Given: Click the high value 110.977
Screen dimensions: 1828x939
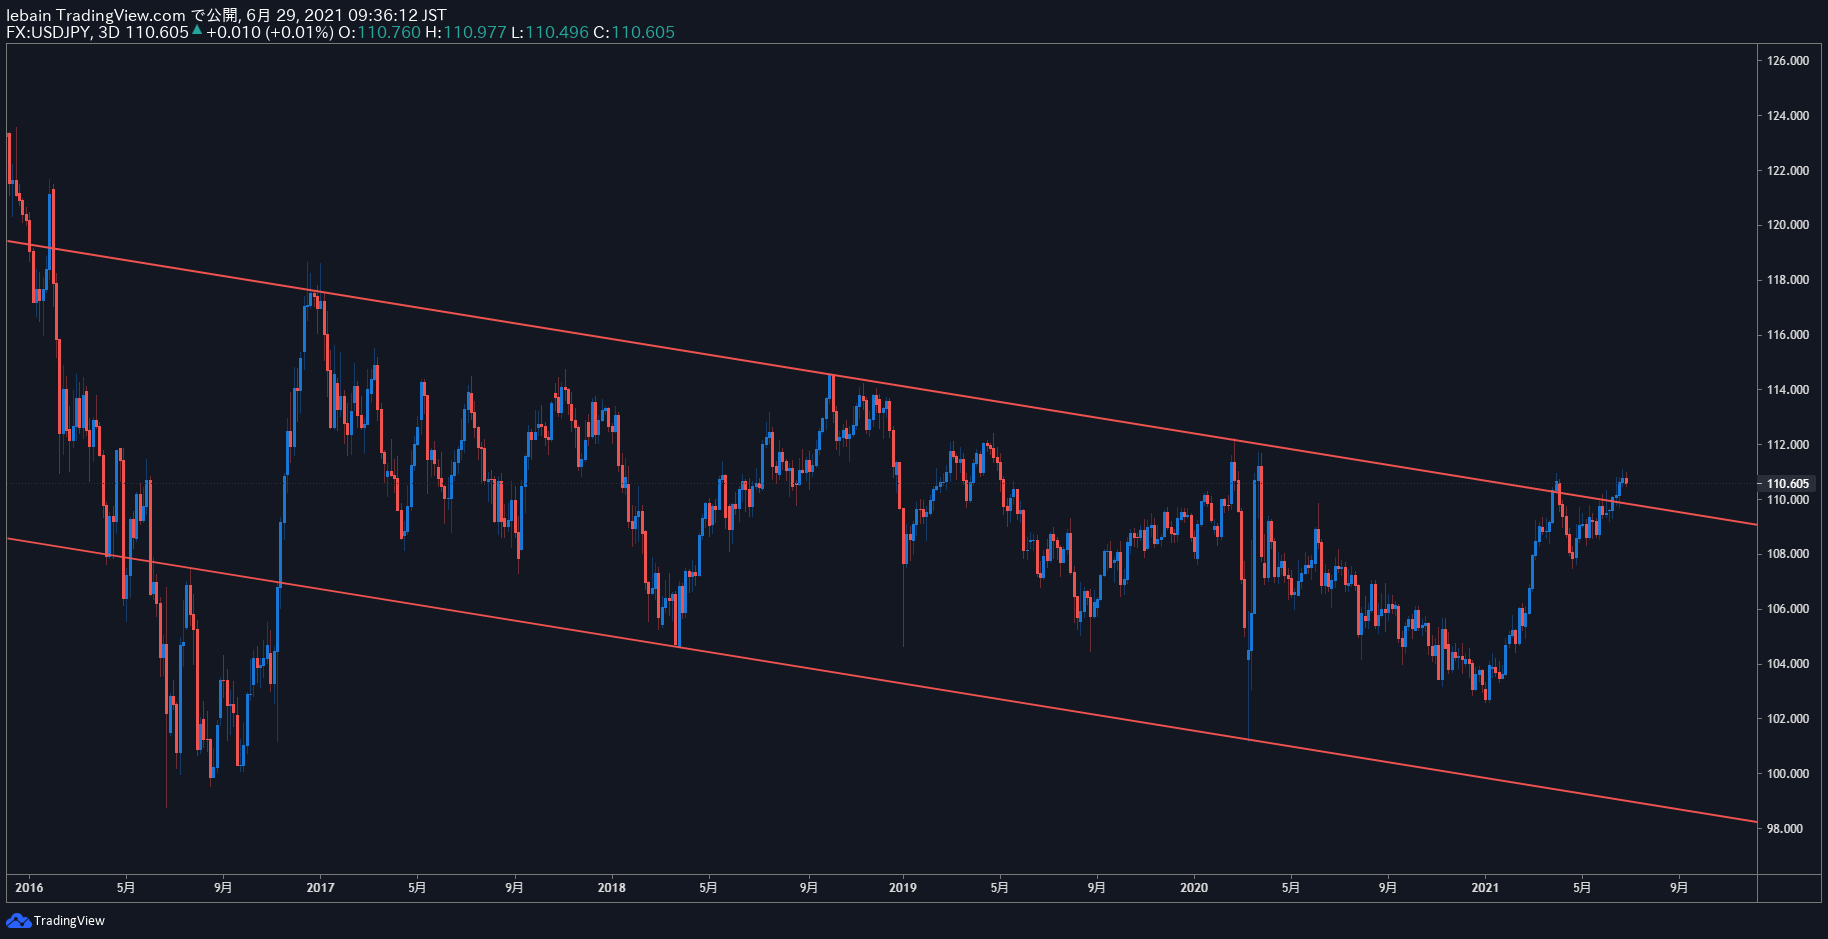Looking at the screenshot, I should [475, 32].
